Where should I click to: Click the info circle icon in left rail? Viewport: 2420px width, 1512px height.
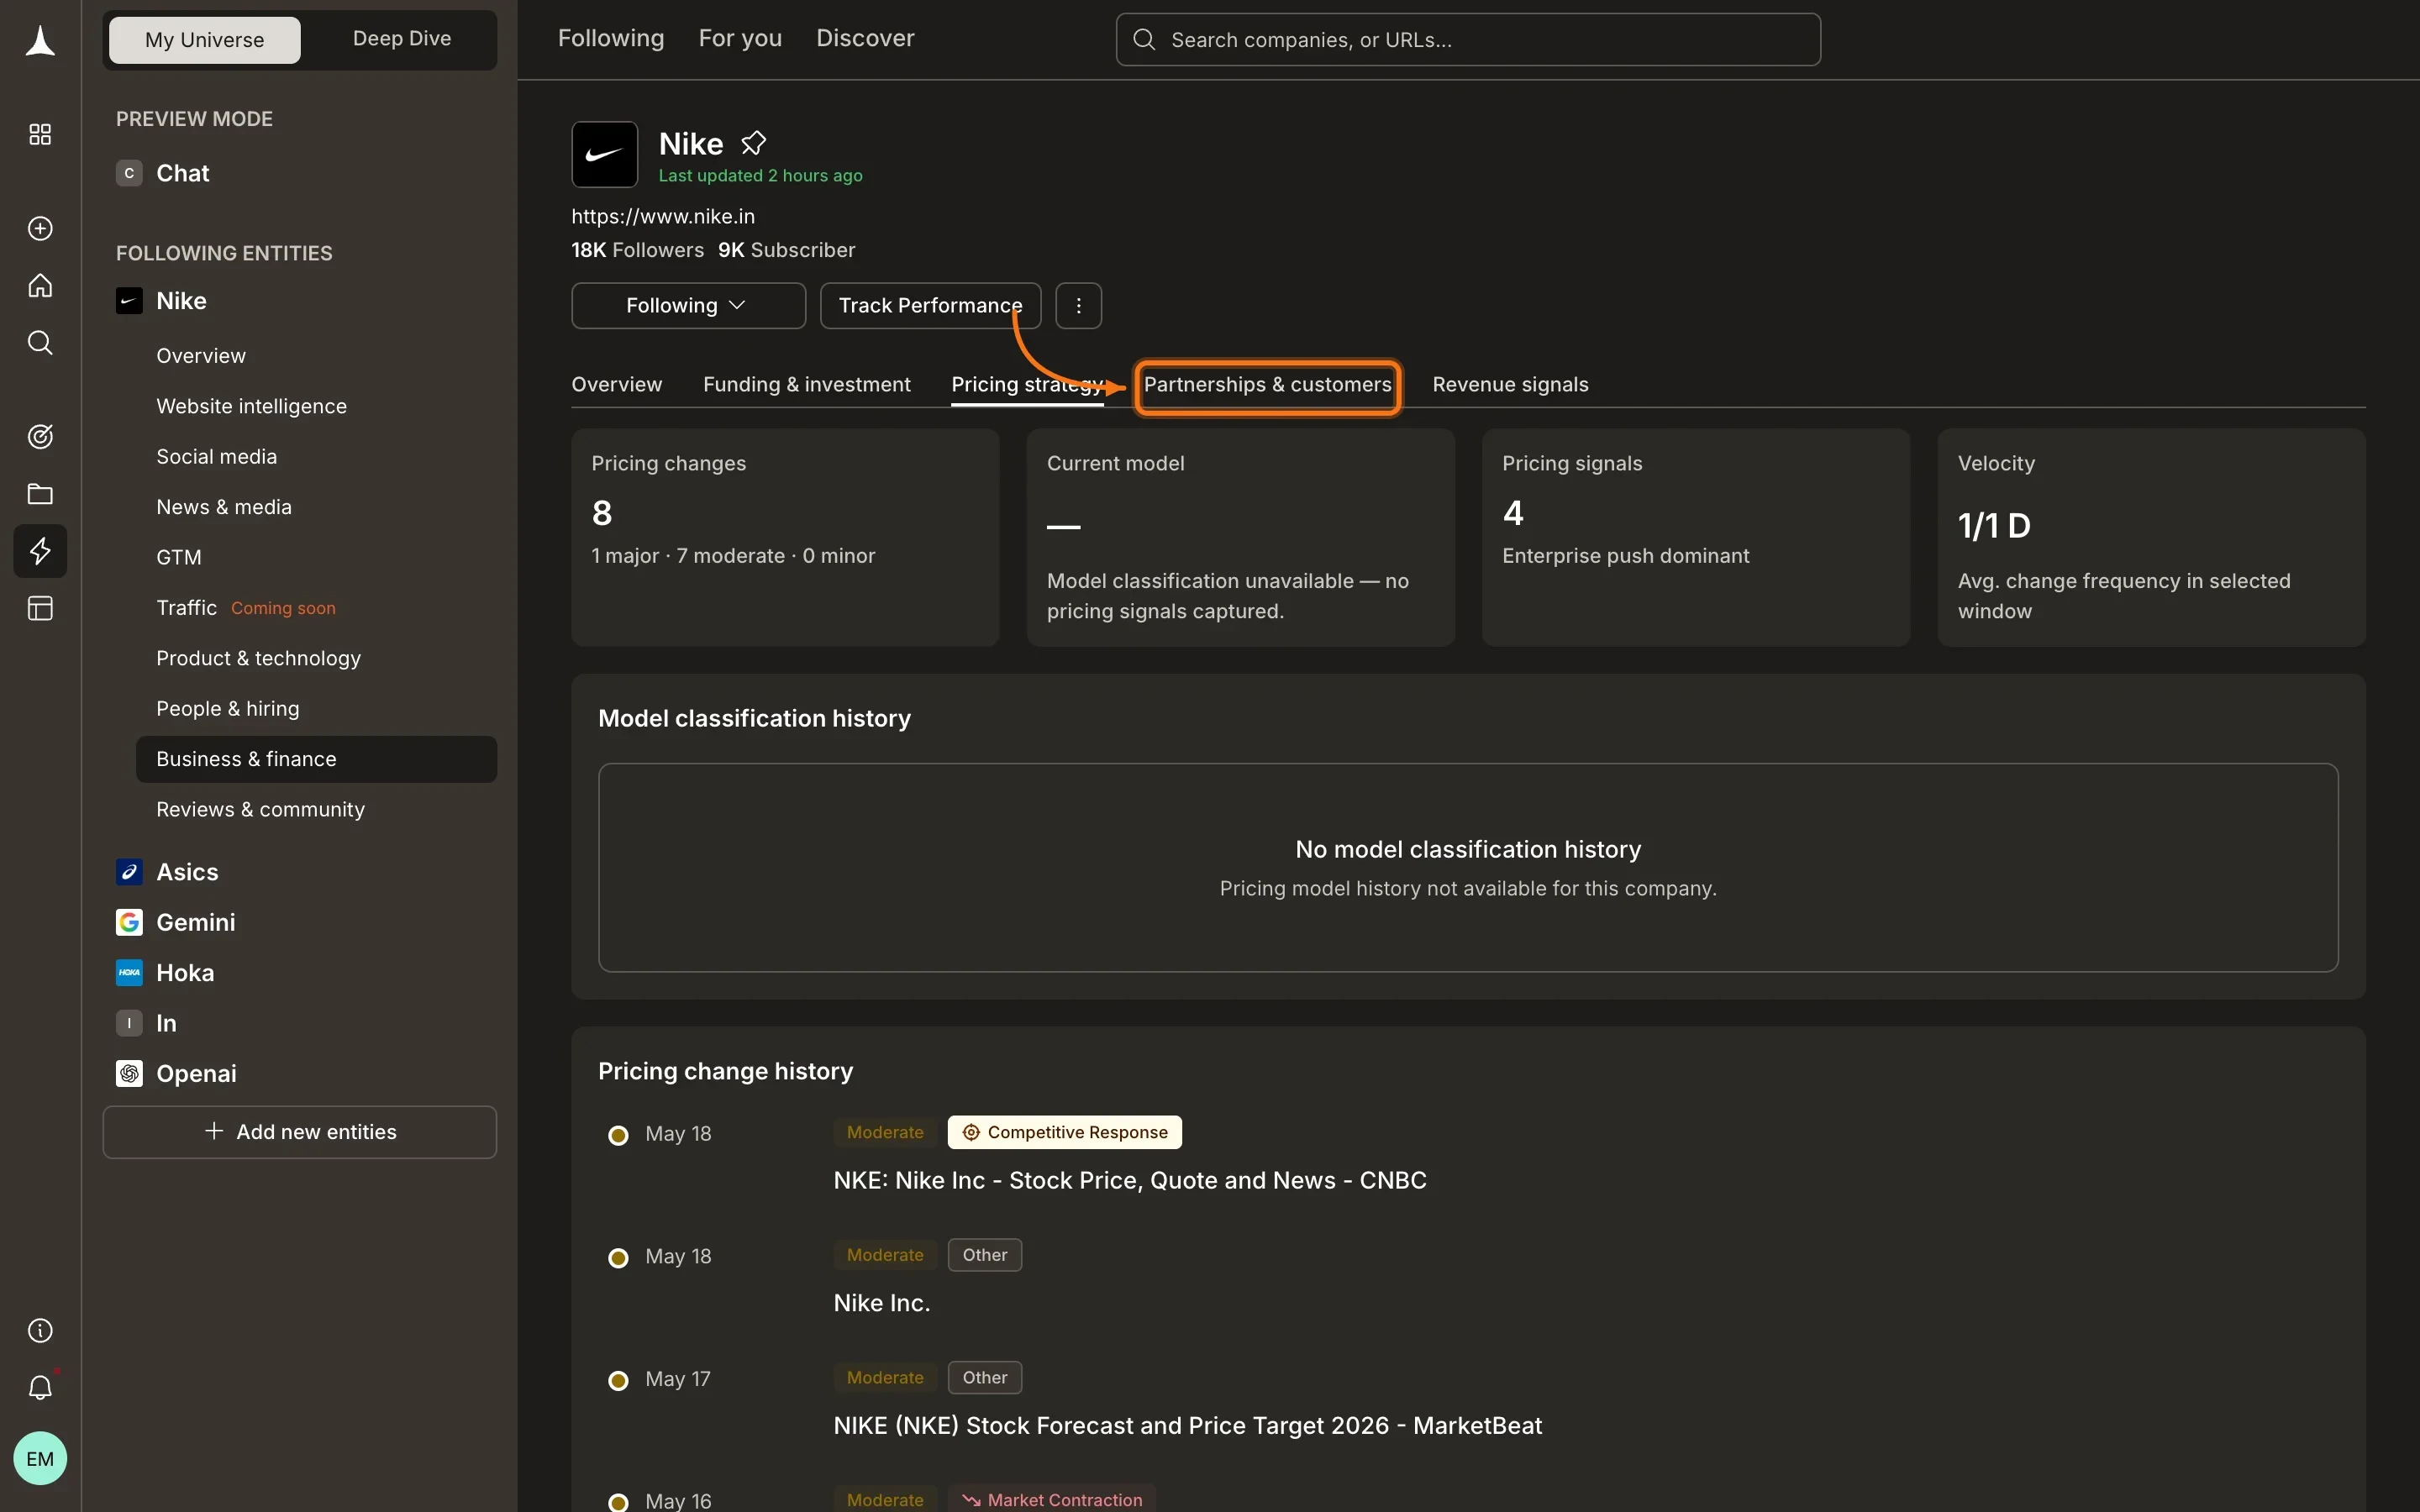[40, 1330]
